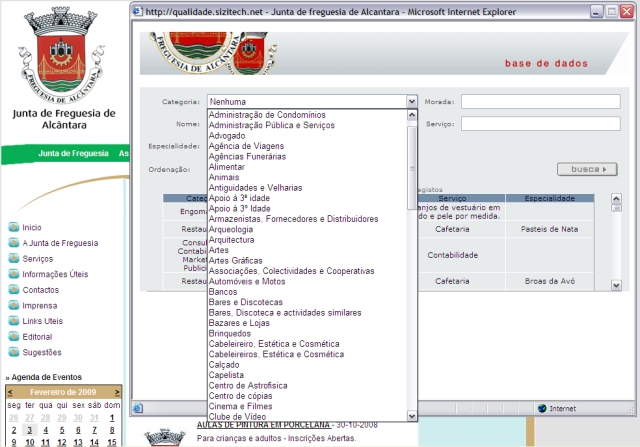This screenshot has width=640, height=447.
Task: Choose 'Bancos' from the category list
Action: [x=224, y=292]
